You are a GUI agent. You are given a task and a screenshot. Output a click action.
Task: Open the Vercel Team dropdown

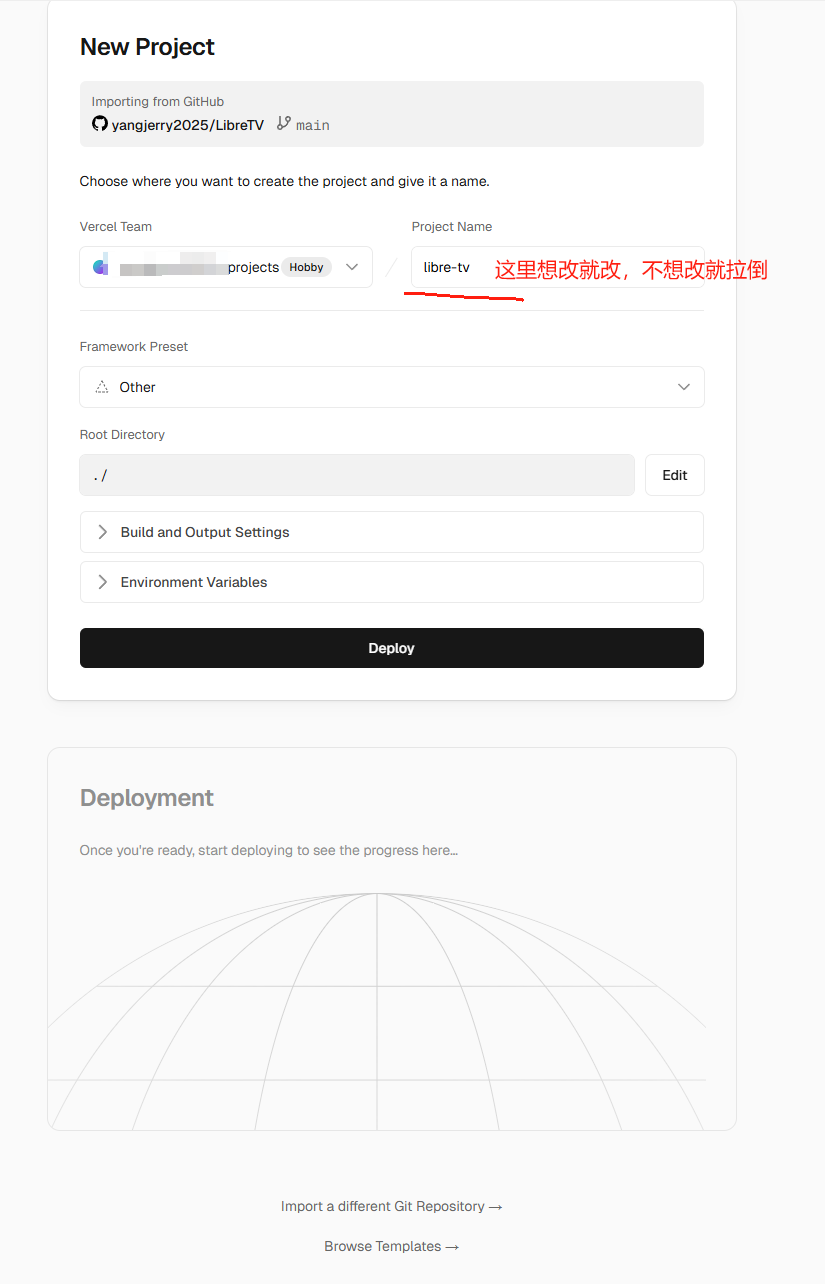tap(352, 266)
